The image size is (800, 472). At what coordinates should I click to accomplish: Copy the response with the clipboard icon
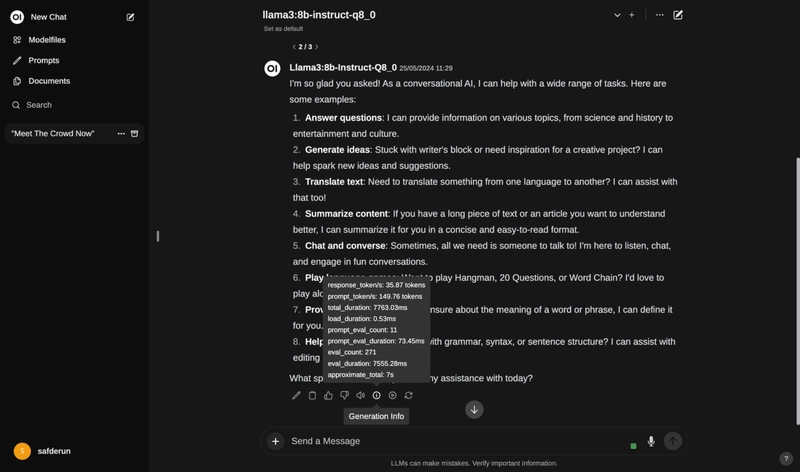click(312, 395)
